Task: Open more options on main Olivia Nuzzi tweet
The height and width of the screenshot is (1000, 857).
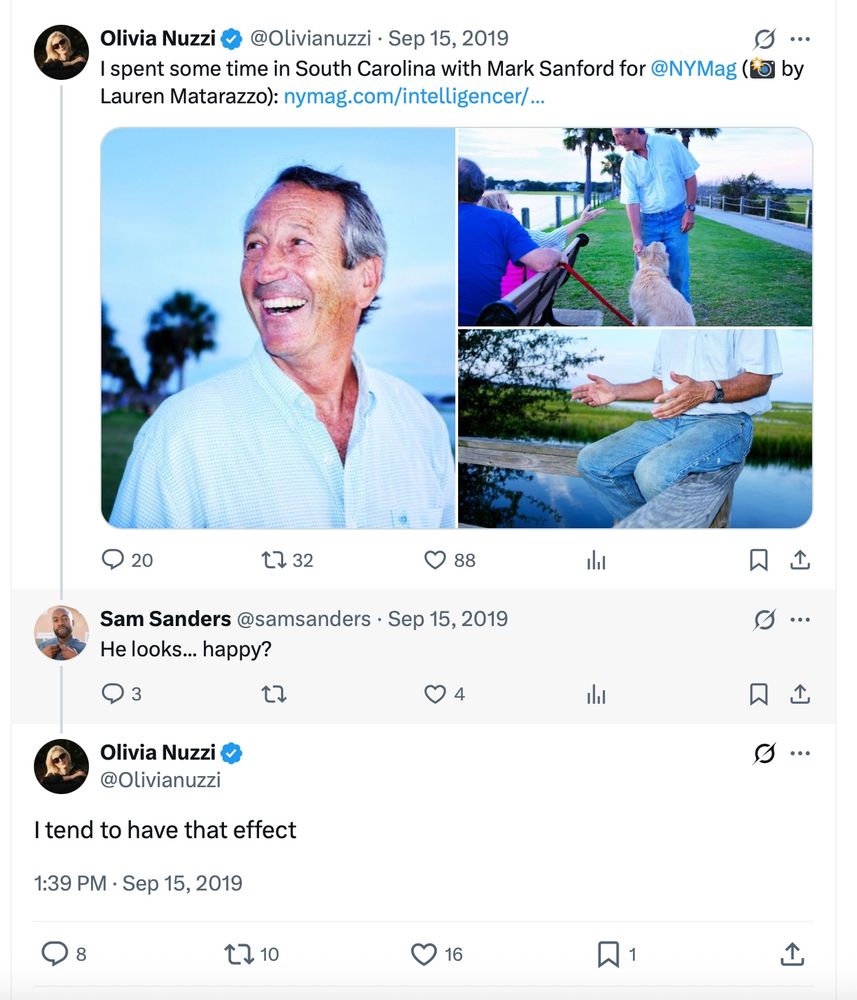Action: 800,753
